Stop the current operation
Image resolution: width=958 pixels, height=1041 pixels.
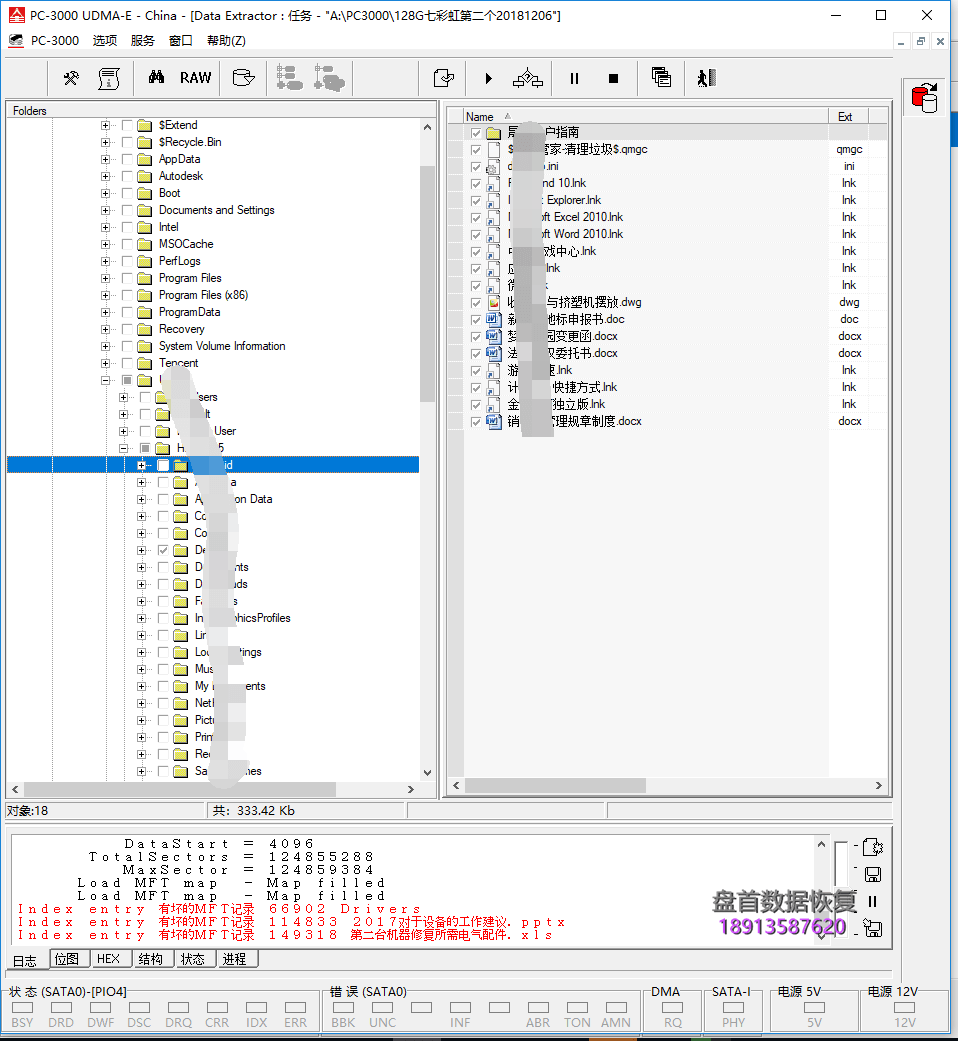tap(613, 78)
